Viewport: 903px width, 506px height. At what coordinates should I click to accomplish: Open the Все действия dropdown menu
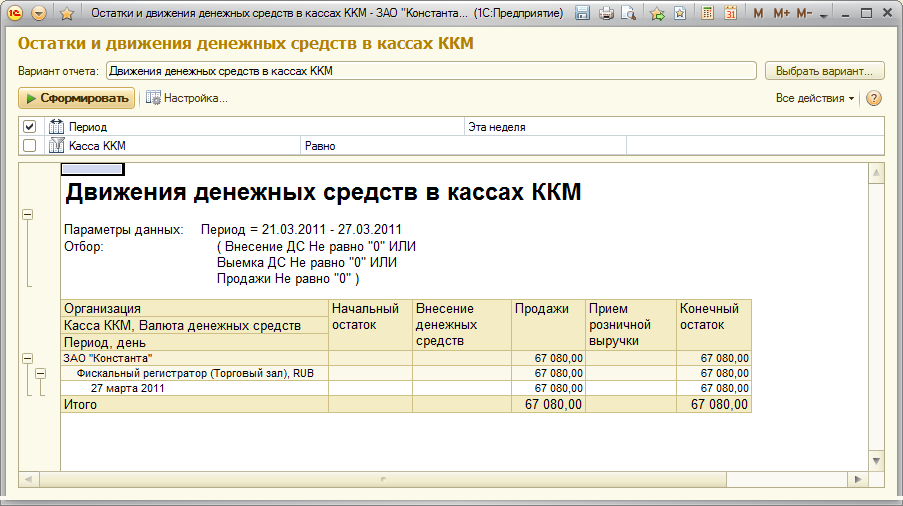click(x=814, y=98)
